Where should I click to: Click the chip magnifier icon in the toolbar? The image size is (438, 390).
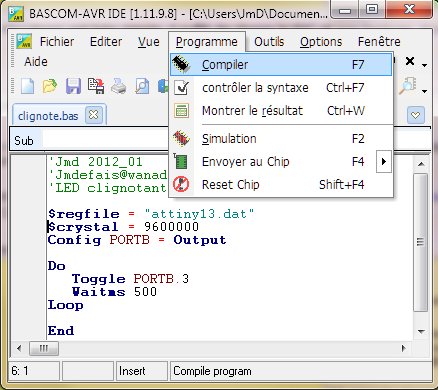point(407,86)
